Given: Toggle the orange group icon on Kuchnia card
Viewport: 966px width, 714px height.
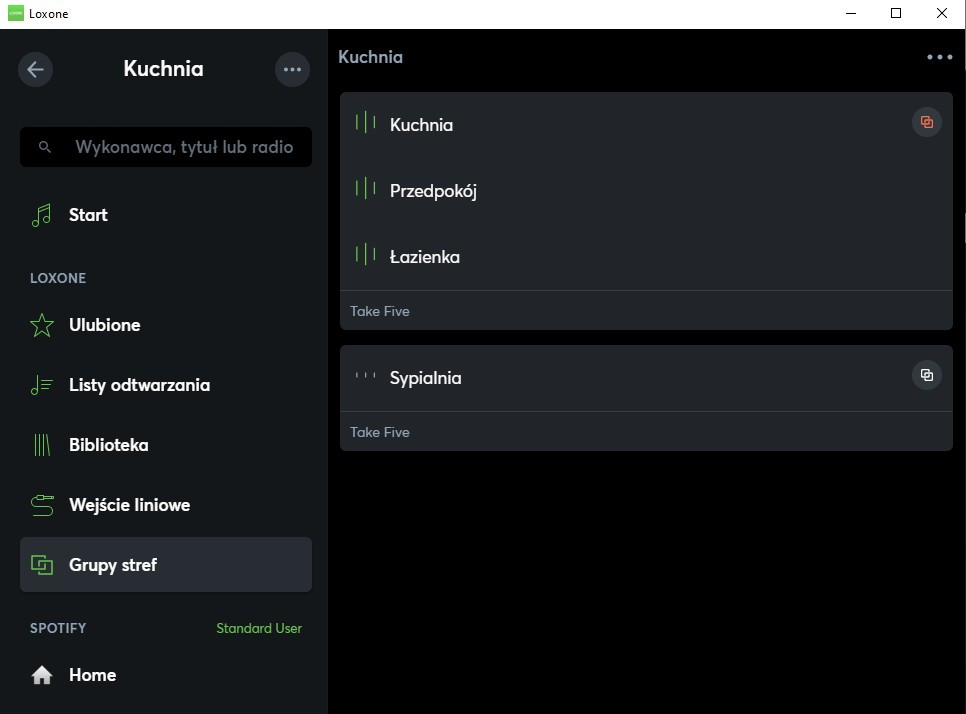Looking at the screenshot, I should [926, 122].
